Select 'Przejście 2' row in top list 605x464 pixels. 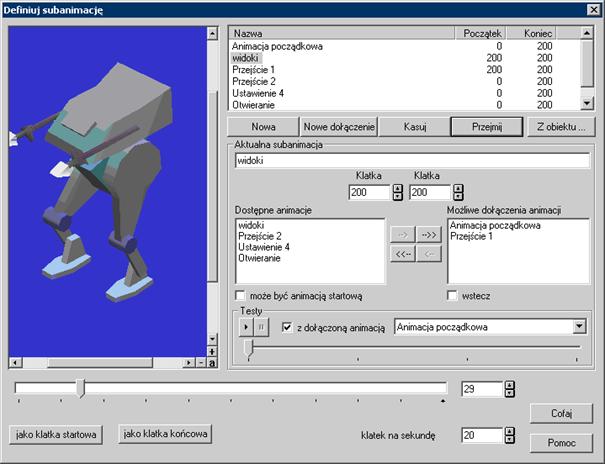(404, 81)
